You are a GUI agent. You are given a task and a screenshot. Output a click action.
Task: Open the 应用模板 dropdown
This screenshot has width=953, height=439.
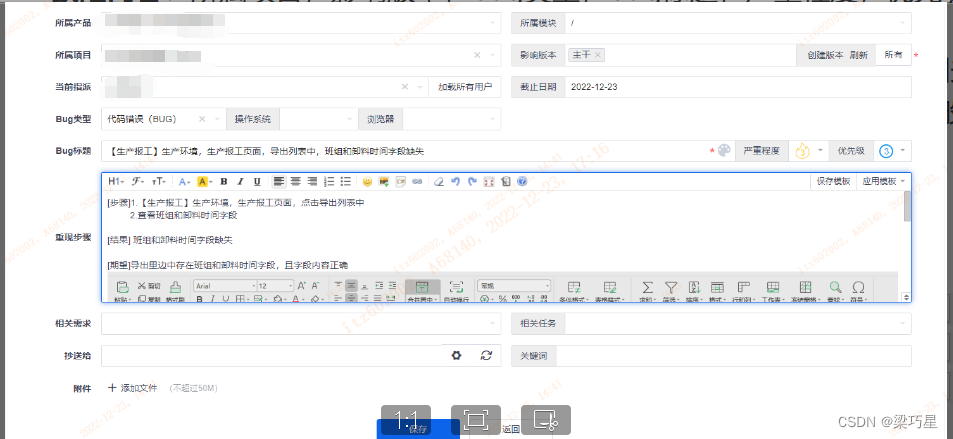[884, 181]
